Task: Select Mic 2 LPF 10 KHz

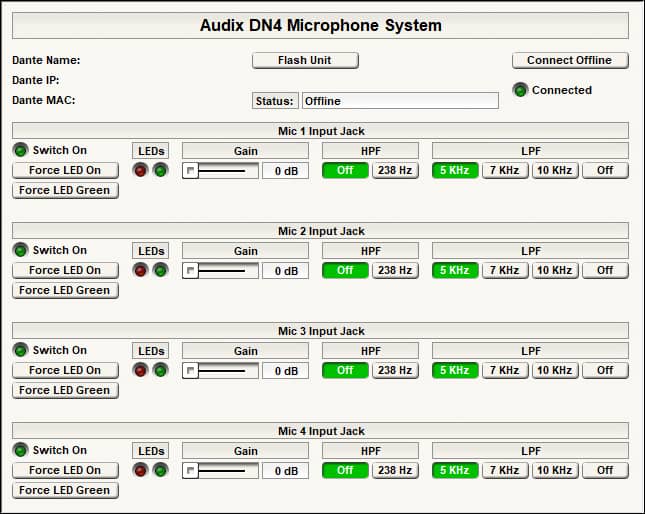Action: coord(555,270)
